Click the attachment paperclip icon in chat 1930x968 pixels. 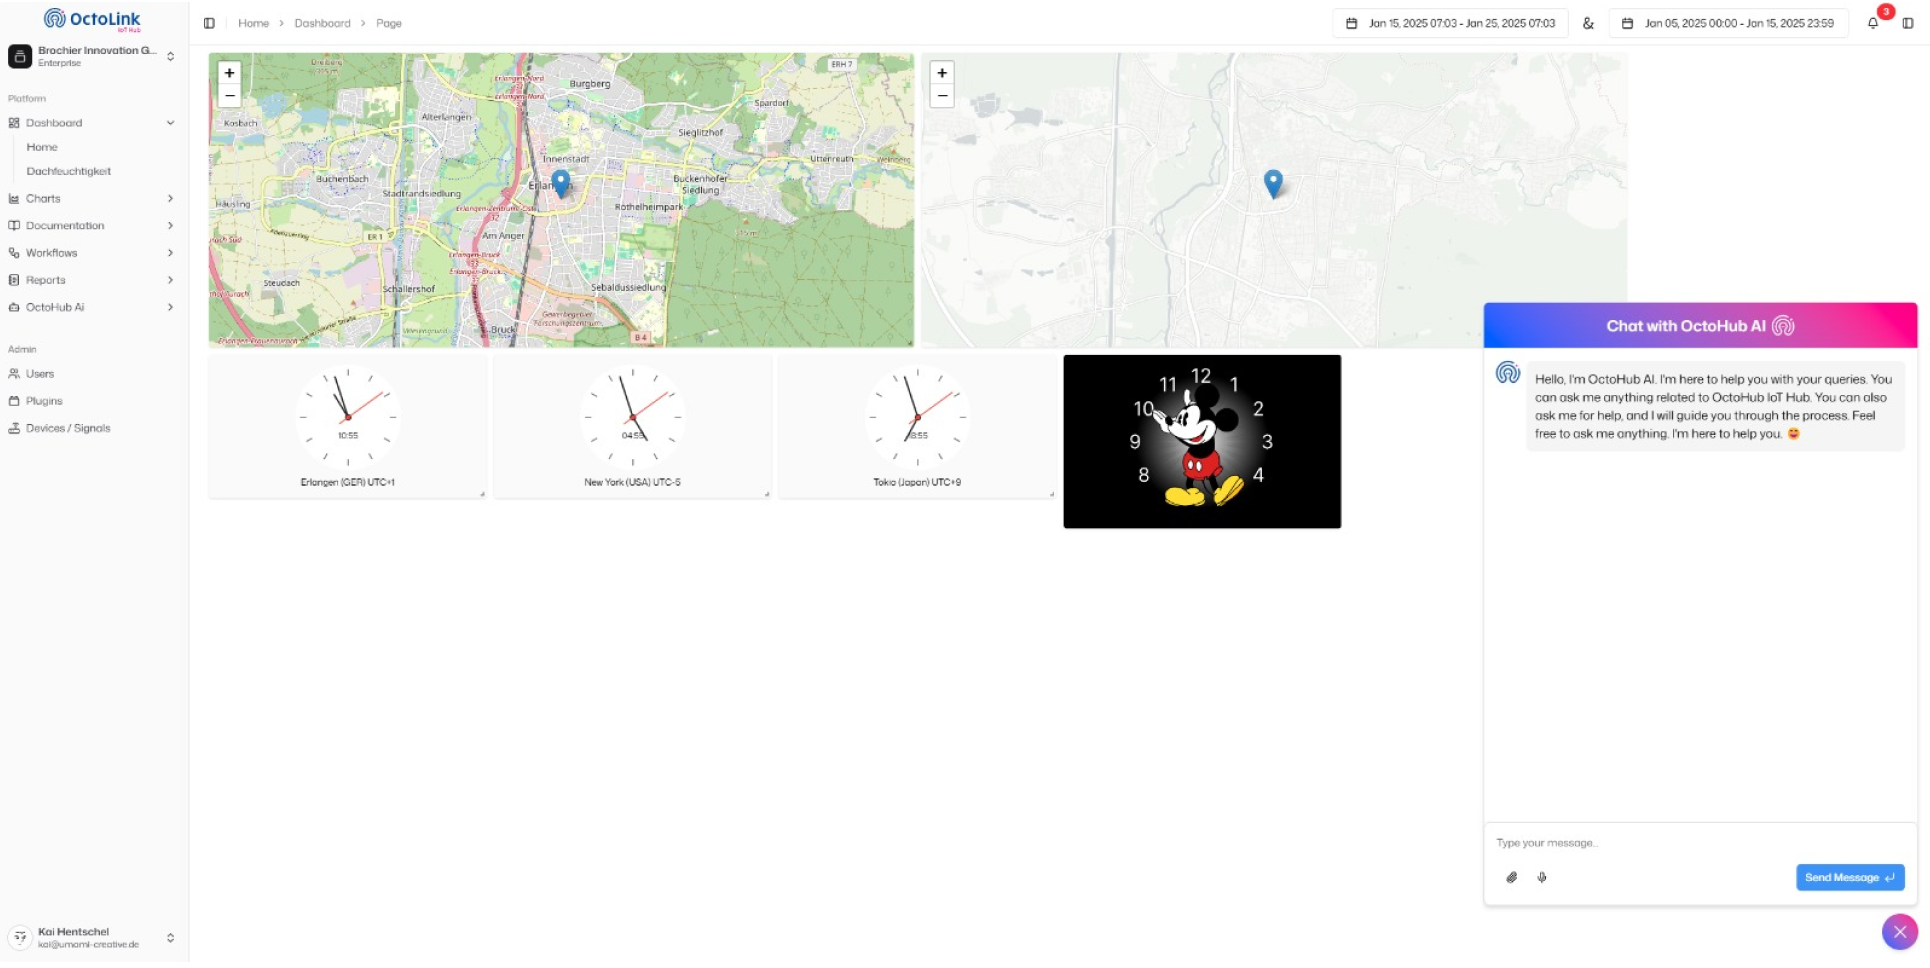tap(1512, 877)
